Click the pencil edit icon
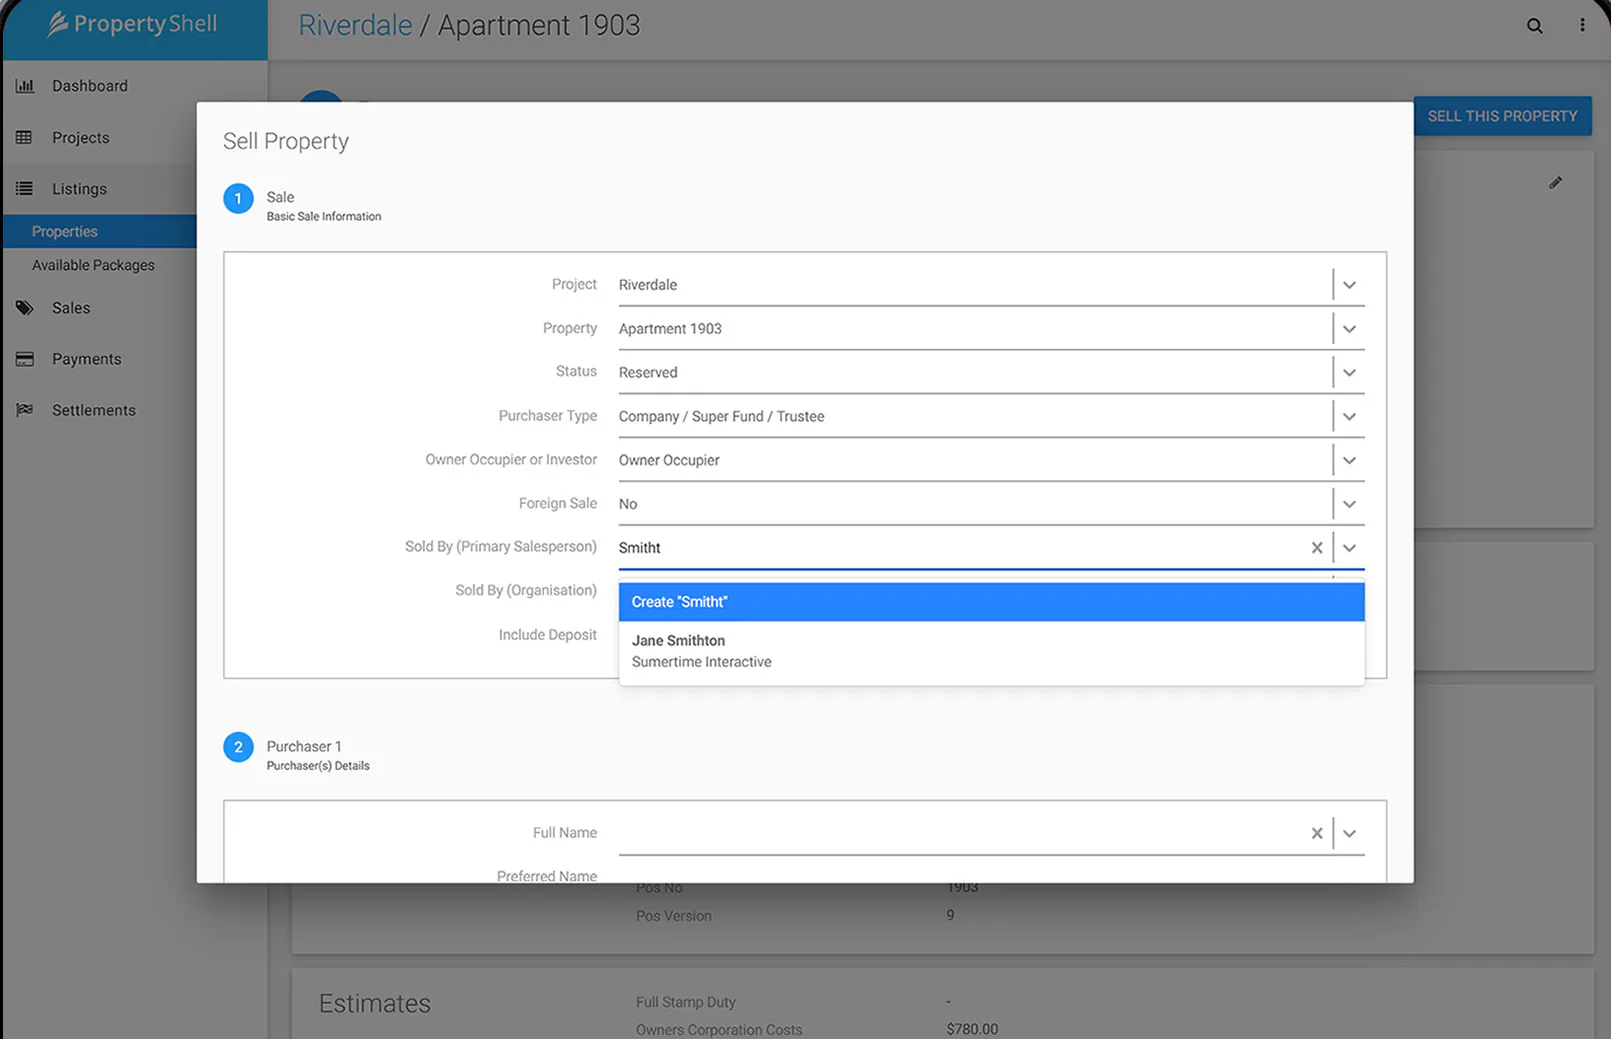This screenshot has height=1039, width=1611. click(x=1555, y=183)
